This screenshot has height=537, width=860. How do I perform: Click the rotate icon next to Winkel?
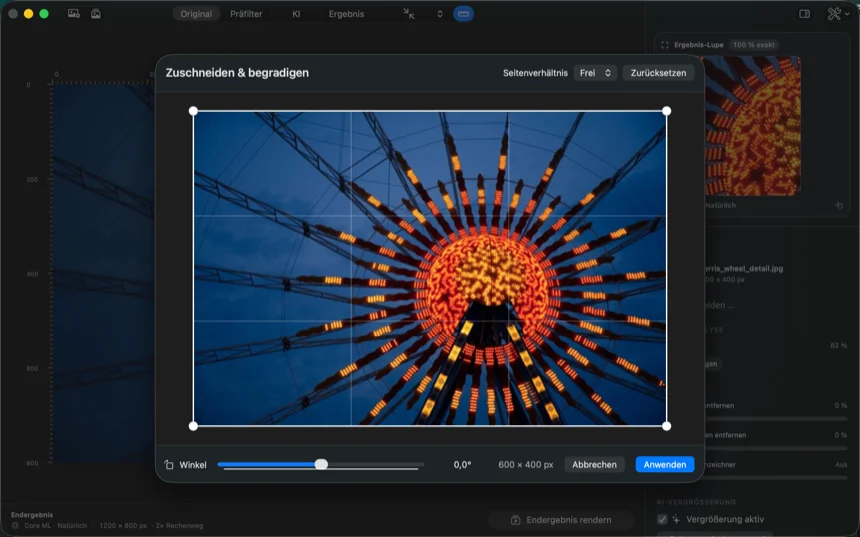click(169, 465)
